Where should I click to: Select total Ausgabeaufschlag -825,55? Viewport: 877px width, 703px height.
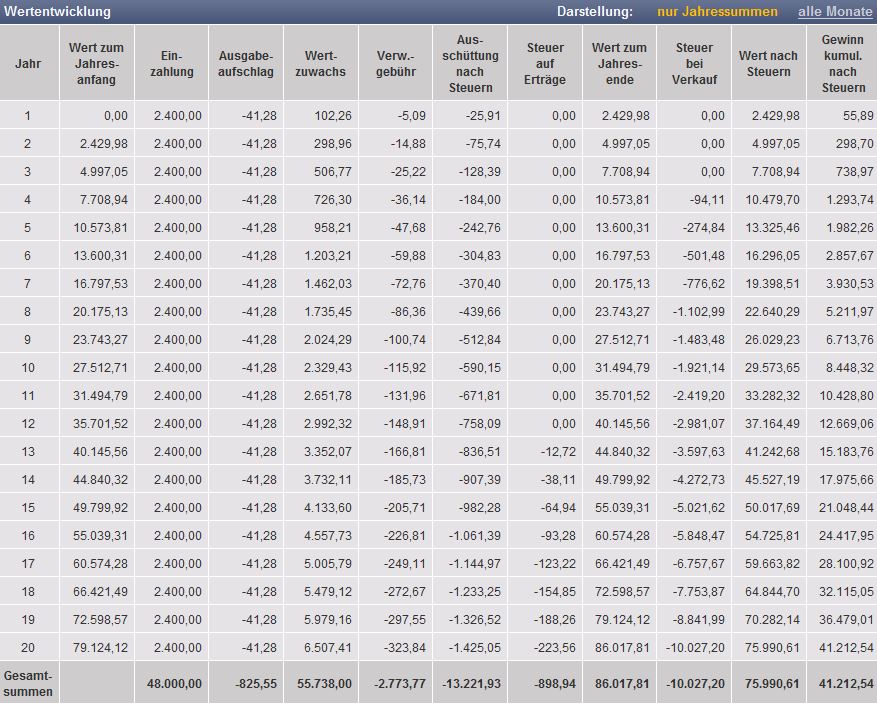[256, 683]
